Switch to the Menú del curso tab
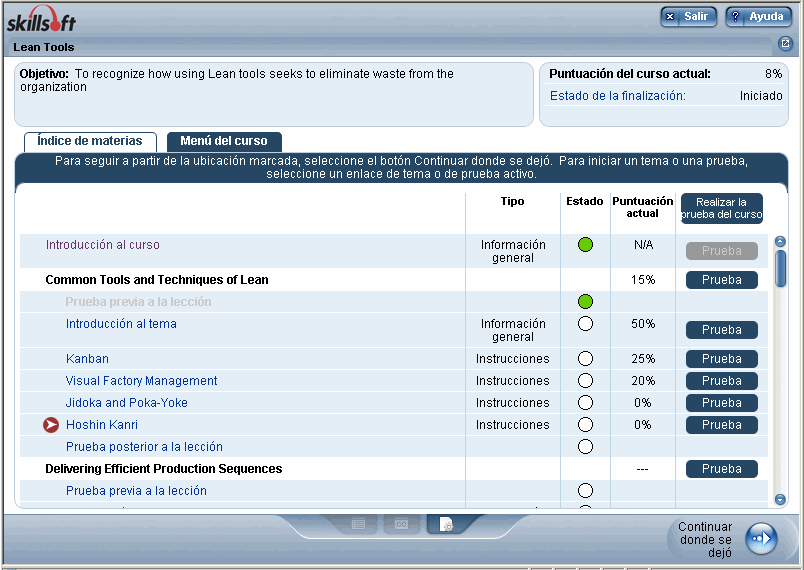The image size is (804, 570). pos(224,142)
